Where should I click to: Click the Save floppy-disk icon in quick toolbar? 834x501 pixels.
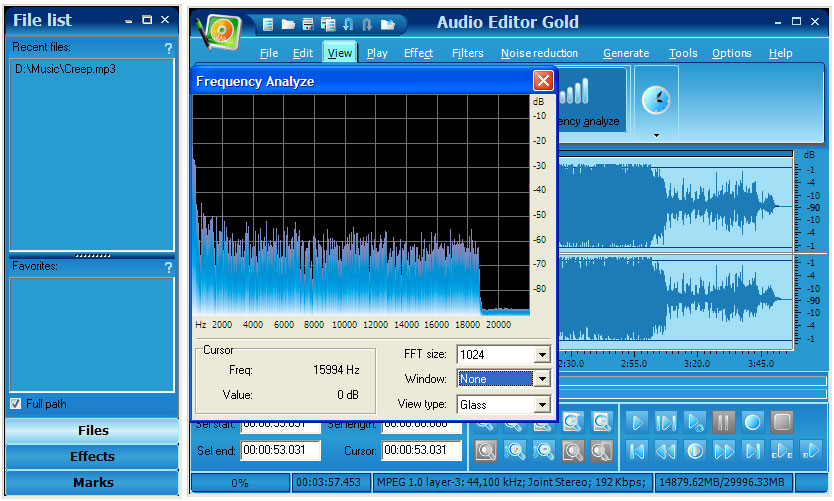307,24
